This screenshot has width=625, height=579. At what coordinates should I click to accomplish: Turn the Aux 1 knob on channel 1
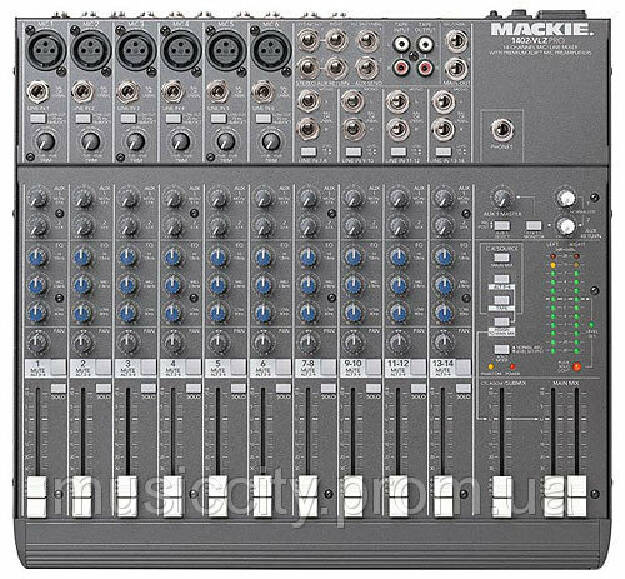point(39,198)
